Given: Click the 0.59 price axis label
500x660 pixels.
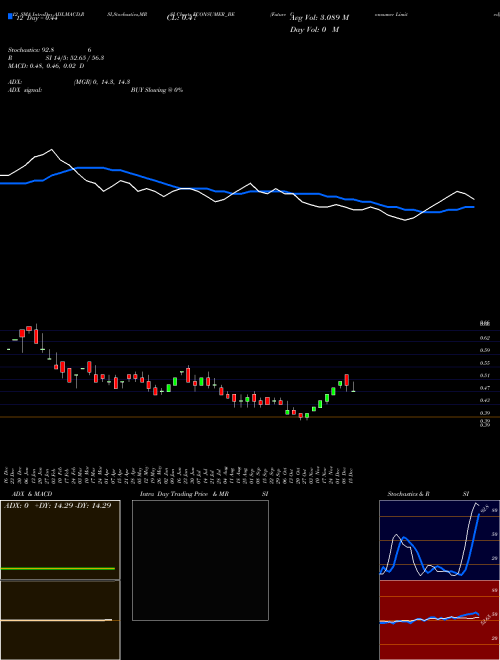Looking at the screenshot, I should [x=484, y=350].
